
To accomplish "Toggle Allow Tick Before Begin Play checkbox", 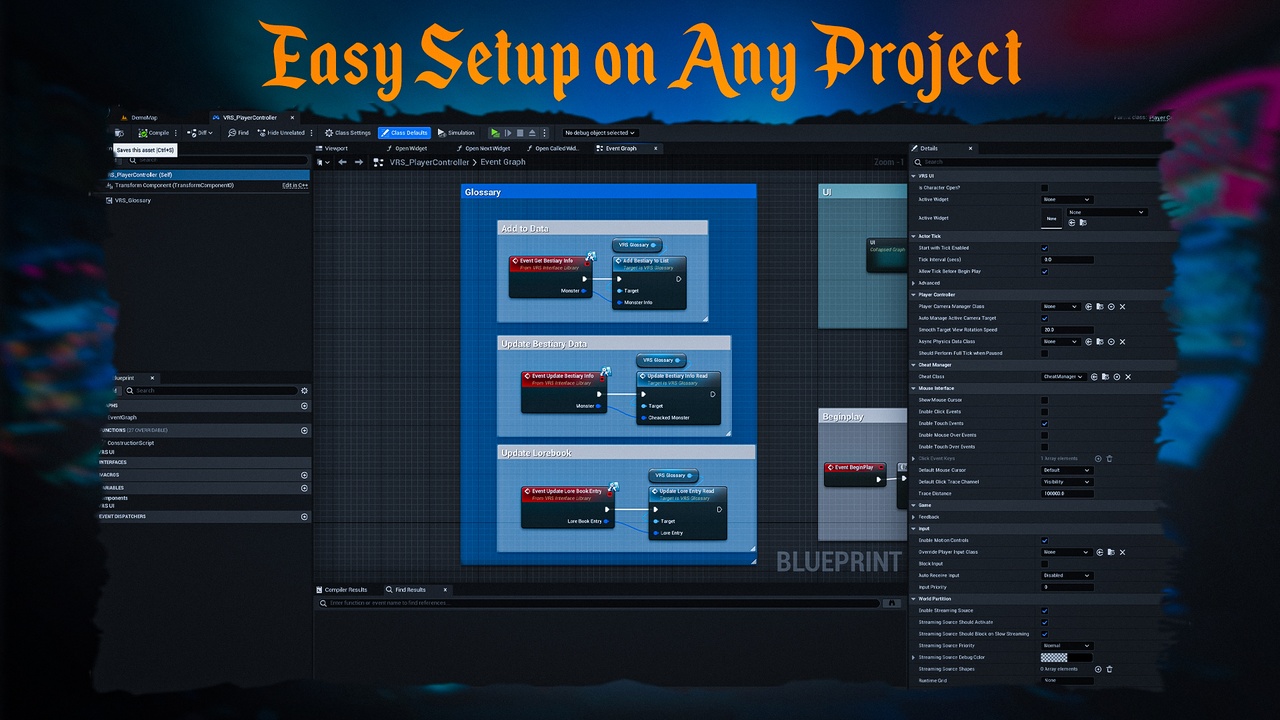I will pos(1045,271).
